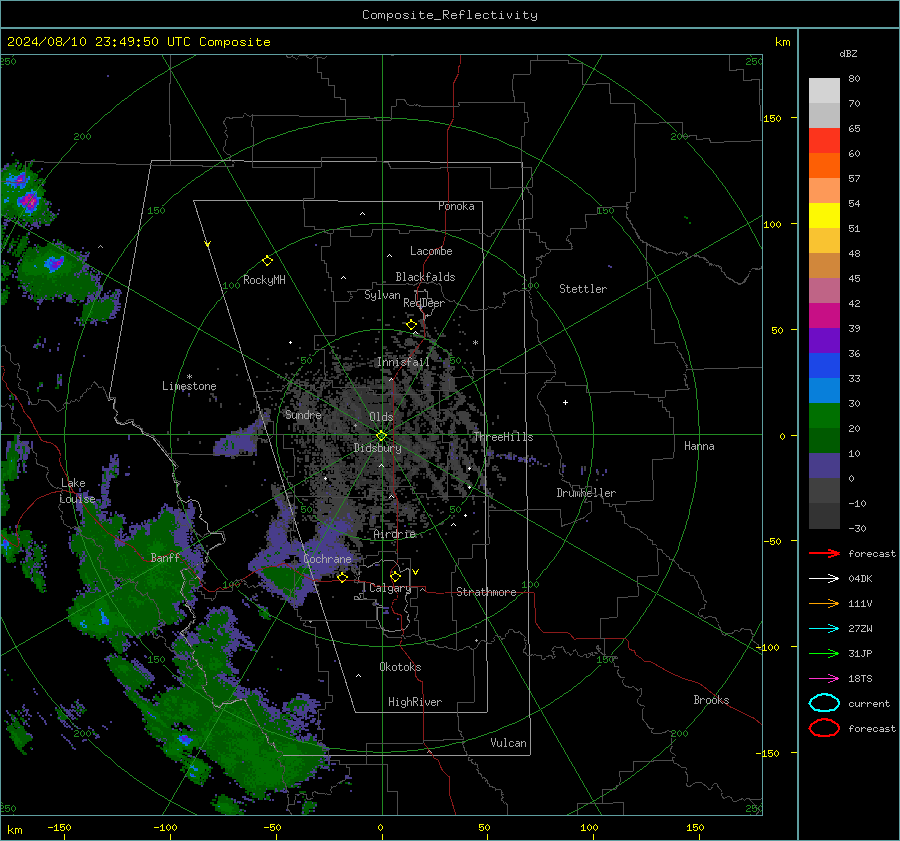Click the yellow diamond marker near RedDeer
900x841 pixels.
tap(411, 325)
